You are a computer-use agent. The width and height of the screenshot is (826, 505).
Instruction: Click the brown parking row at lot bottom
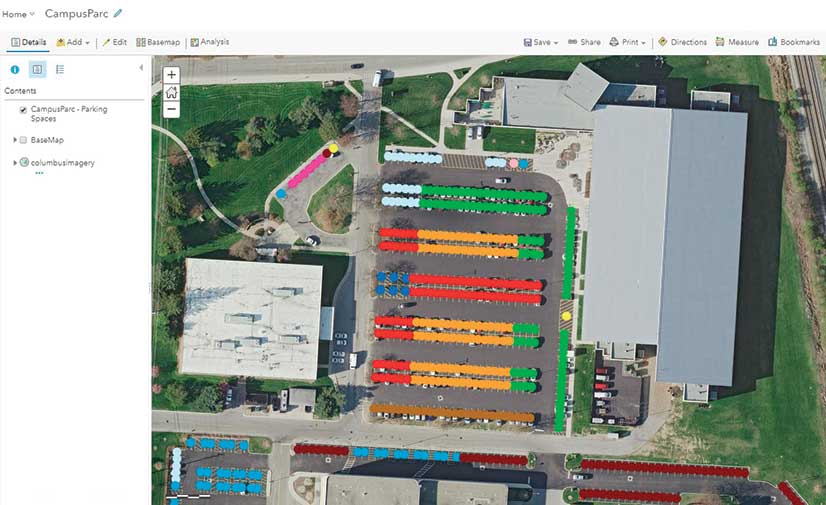[453, 413]
